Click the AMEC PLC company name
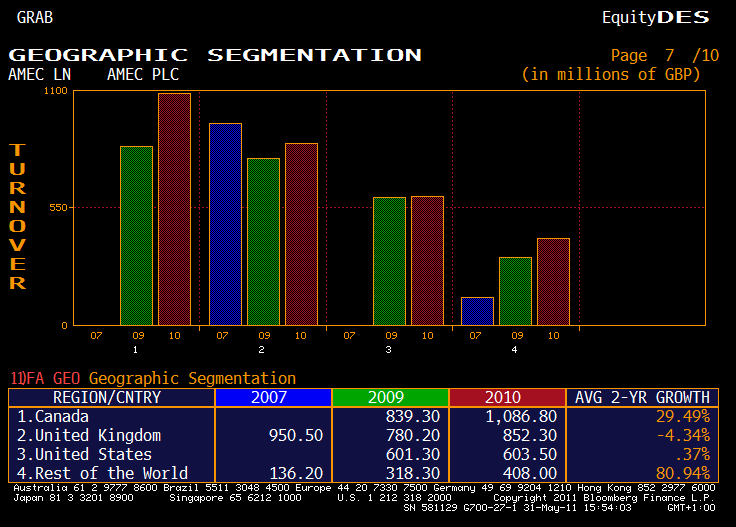 pos(143,74)
